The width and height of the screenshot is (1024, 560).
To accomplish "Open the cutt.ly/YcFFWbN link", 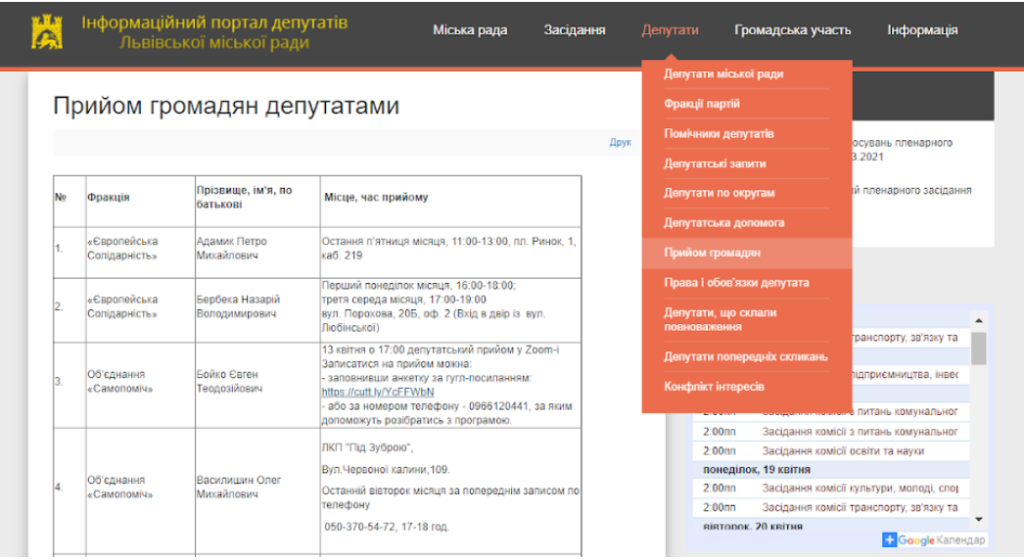I will (377, 392).
